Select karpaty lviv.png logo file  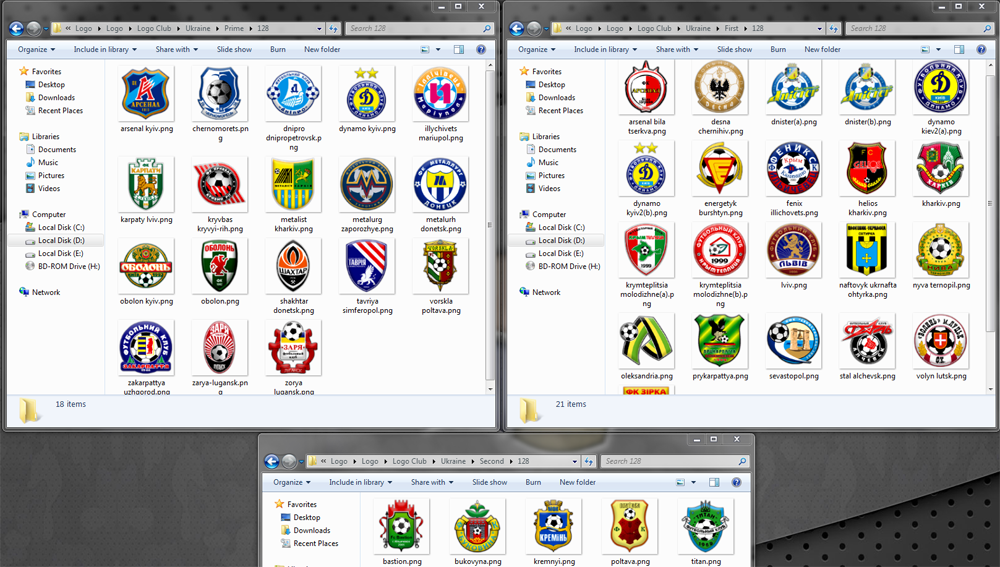pyautogui.click(x=146, y=185)
